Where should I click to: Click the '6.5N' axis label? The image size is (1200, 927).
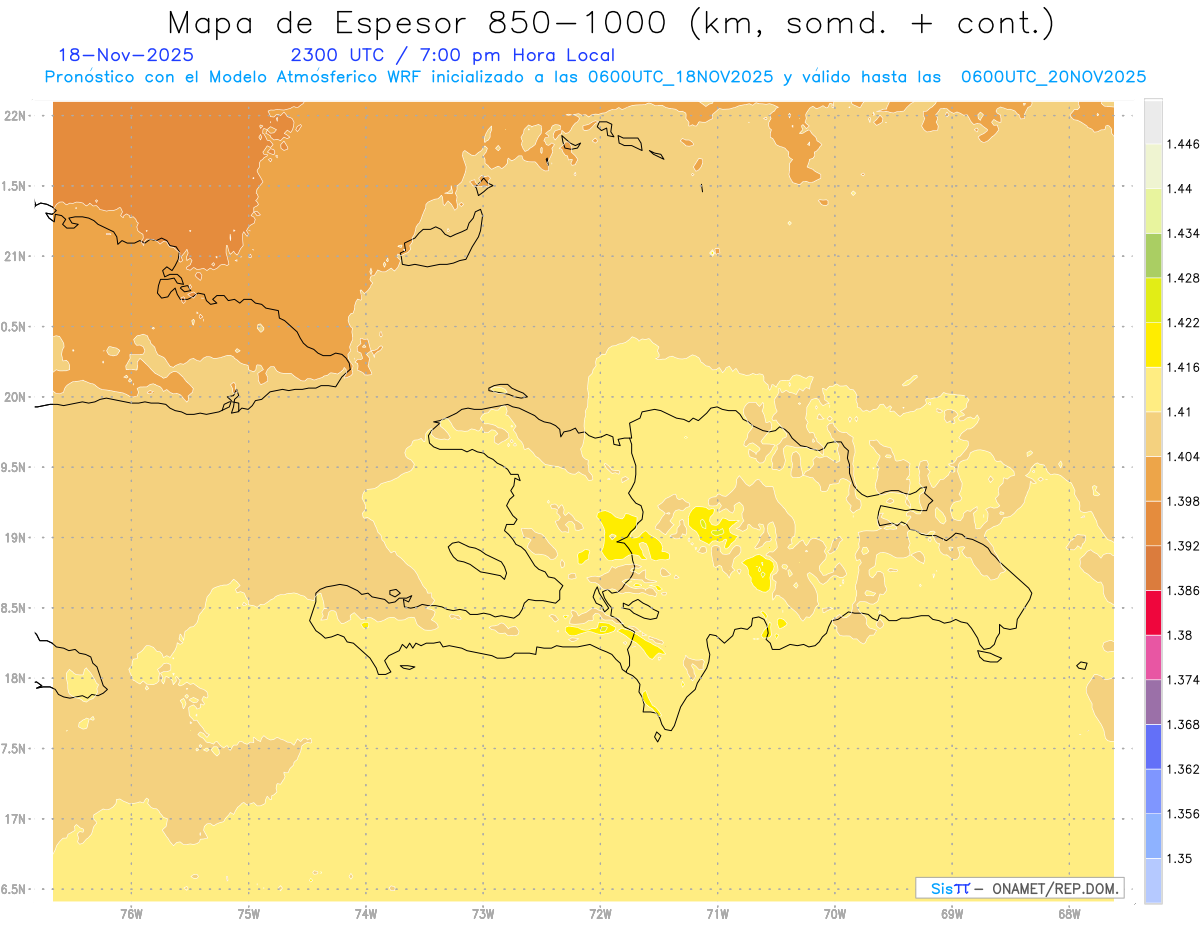click(x=15, y=889)
